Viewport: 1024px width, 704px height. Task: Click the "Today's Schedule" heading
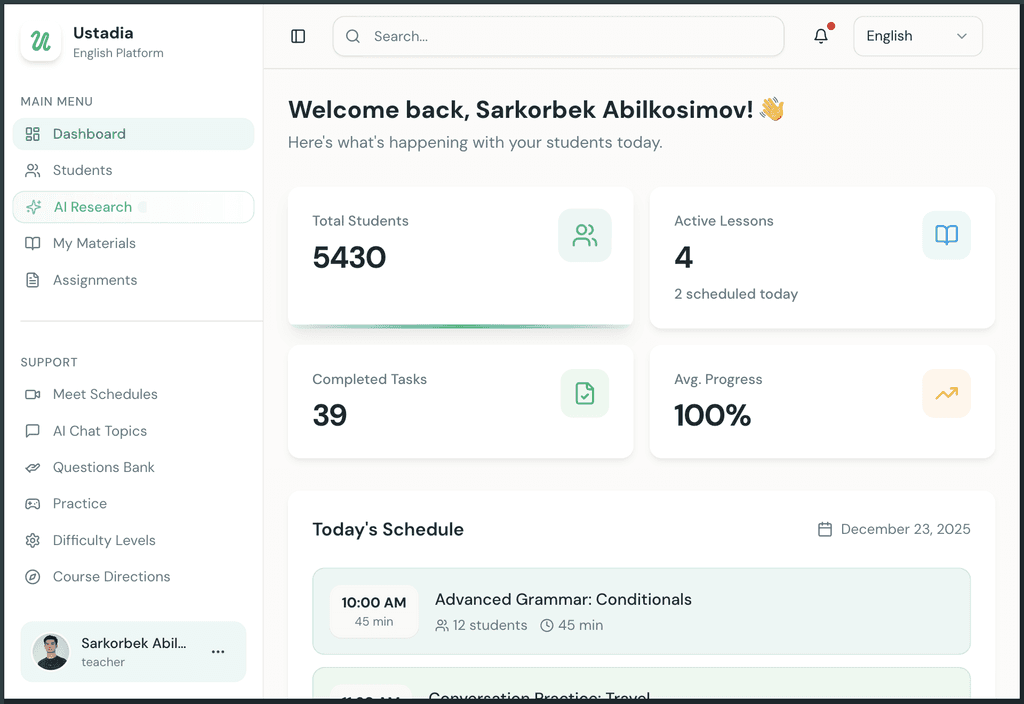pos(388,530)
